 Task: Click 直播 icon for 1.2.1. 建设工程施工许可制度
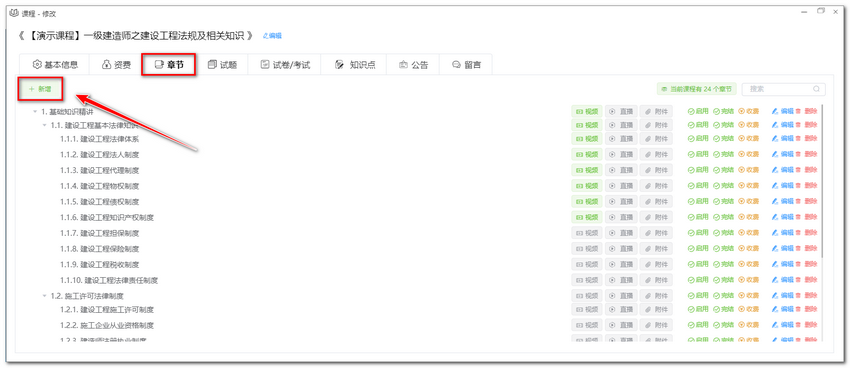[621, 310]
